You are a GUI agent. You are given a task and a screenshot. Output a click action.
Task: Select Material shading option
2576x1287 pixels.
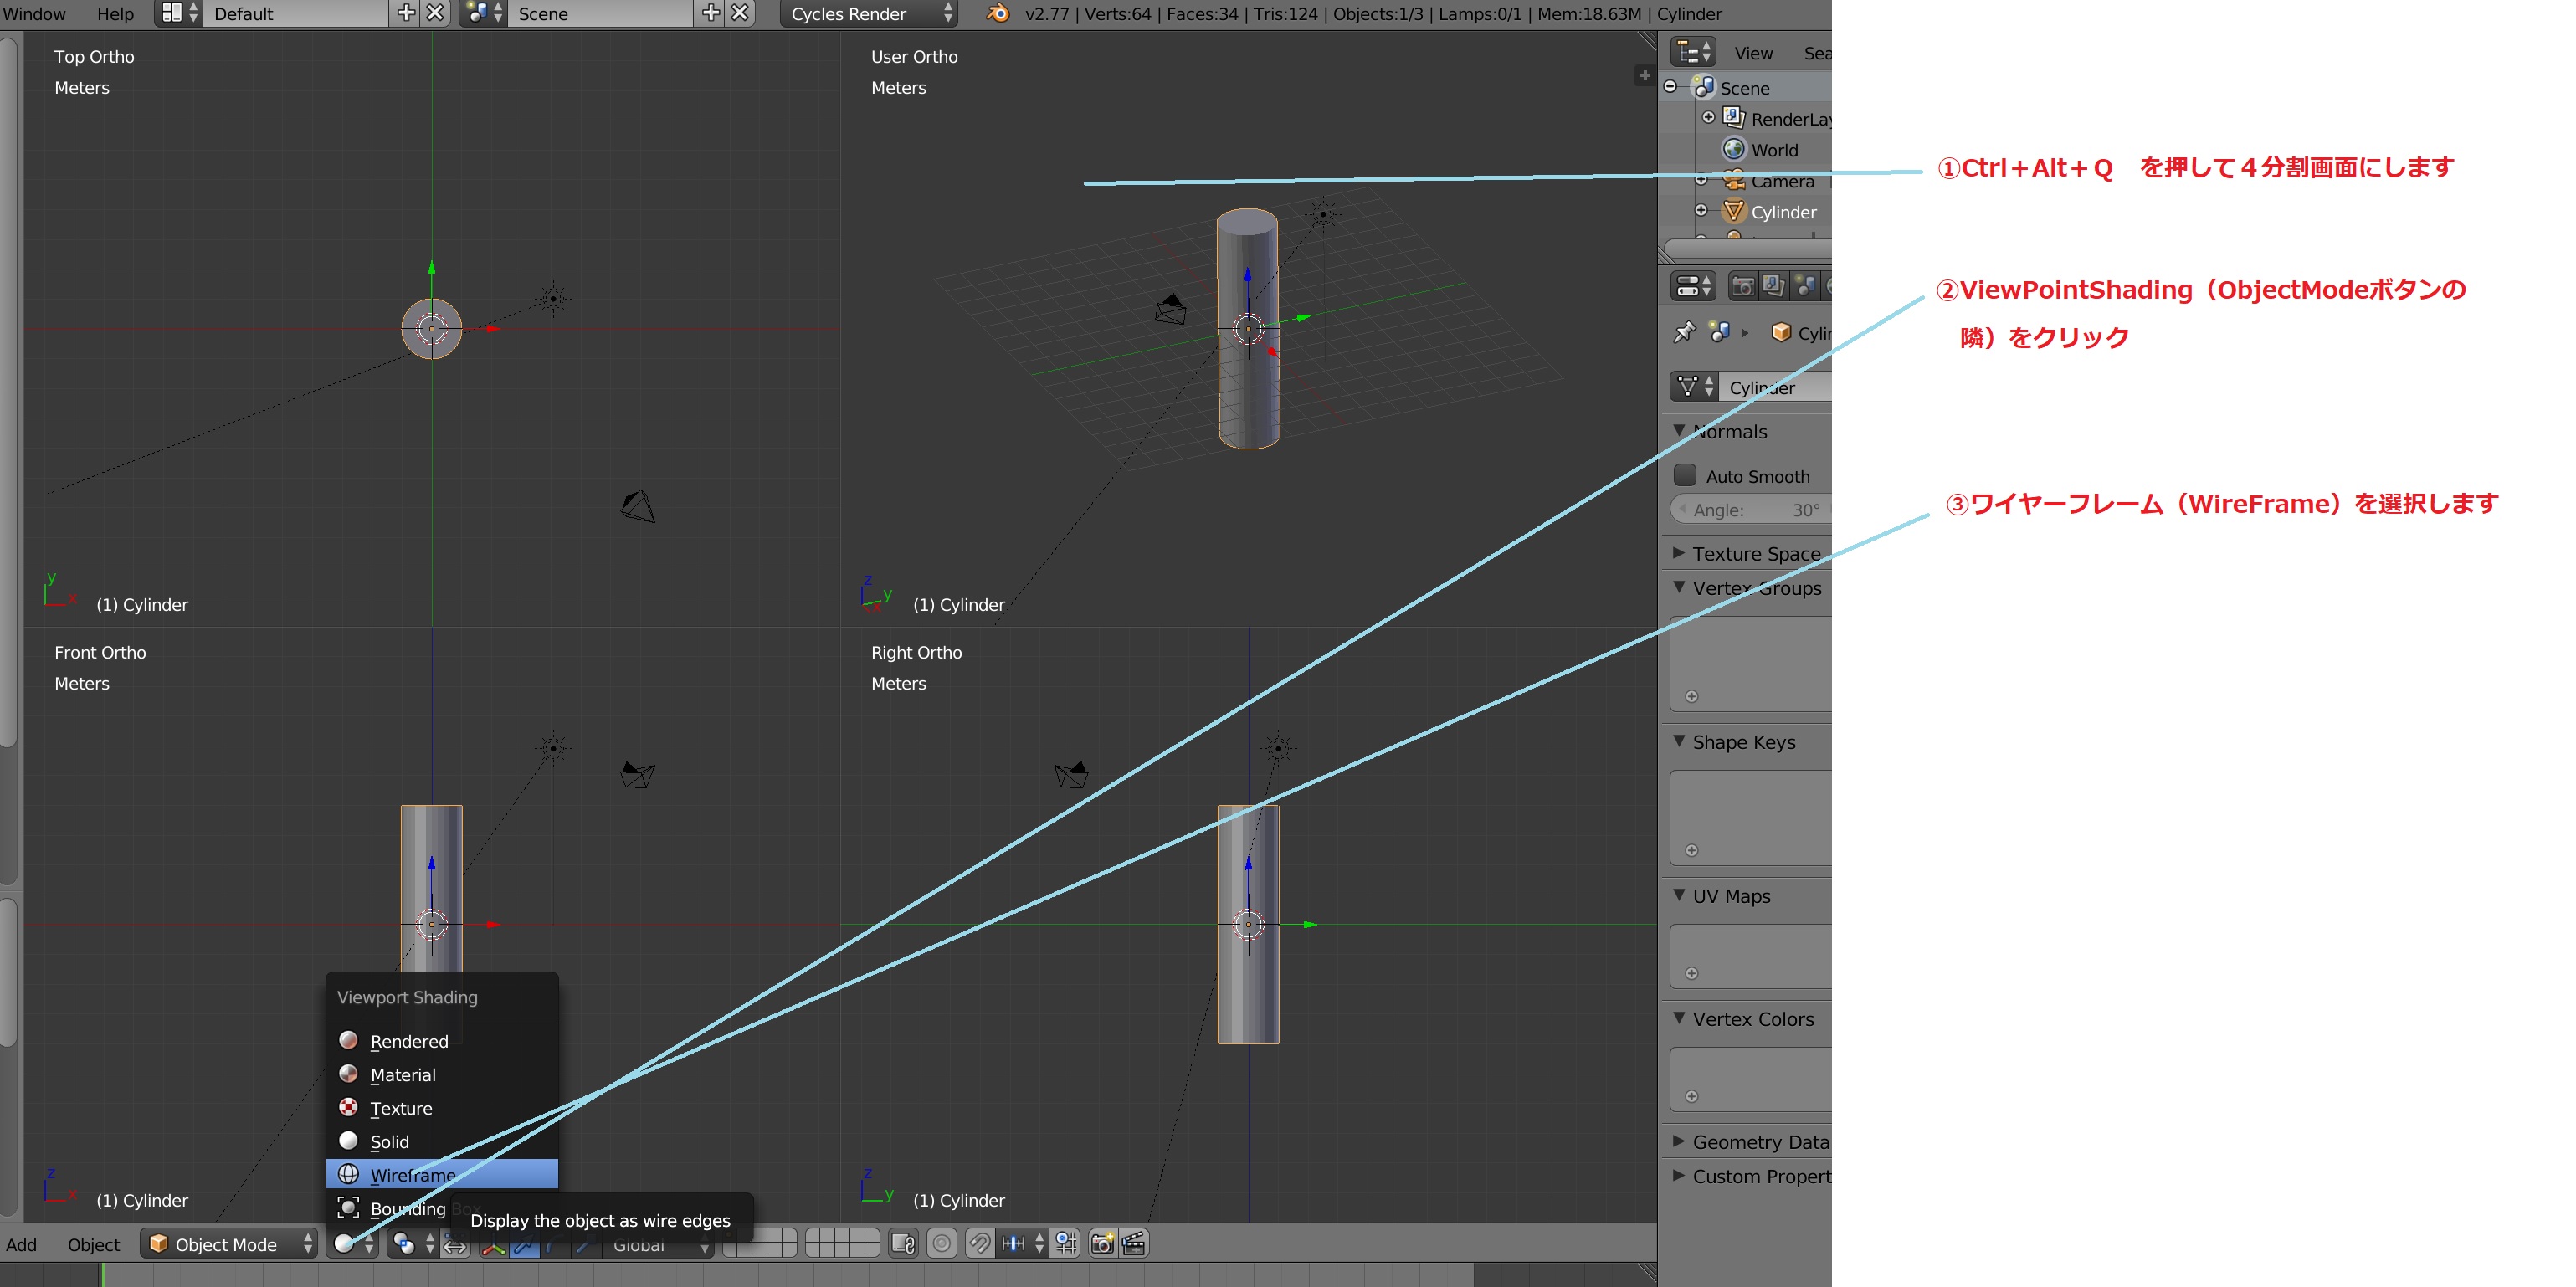(442, 1074)
